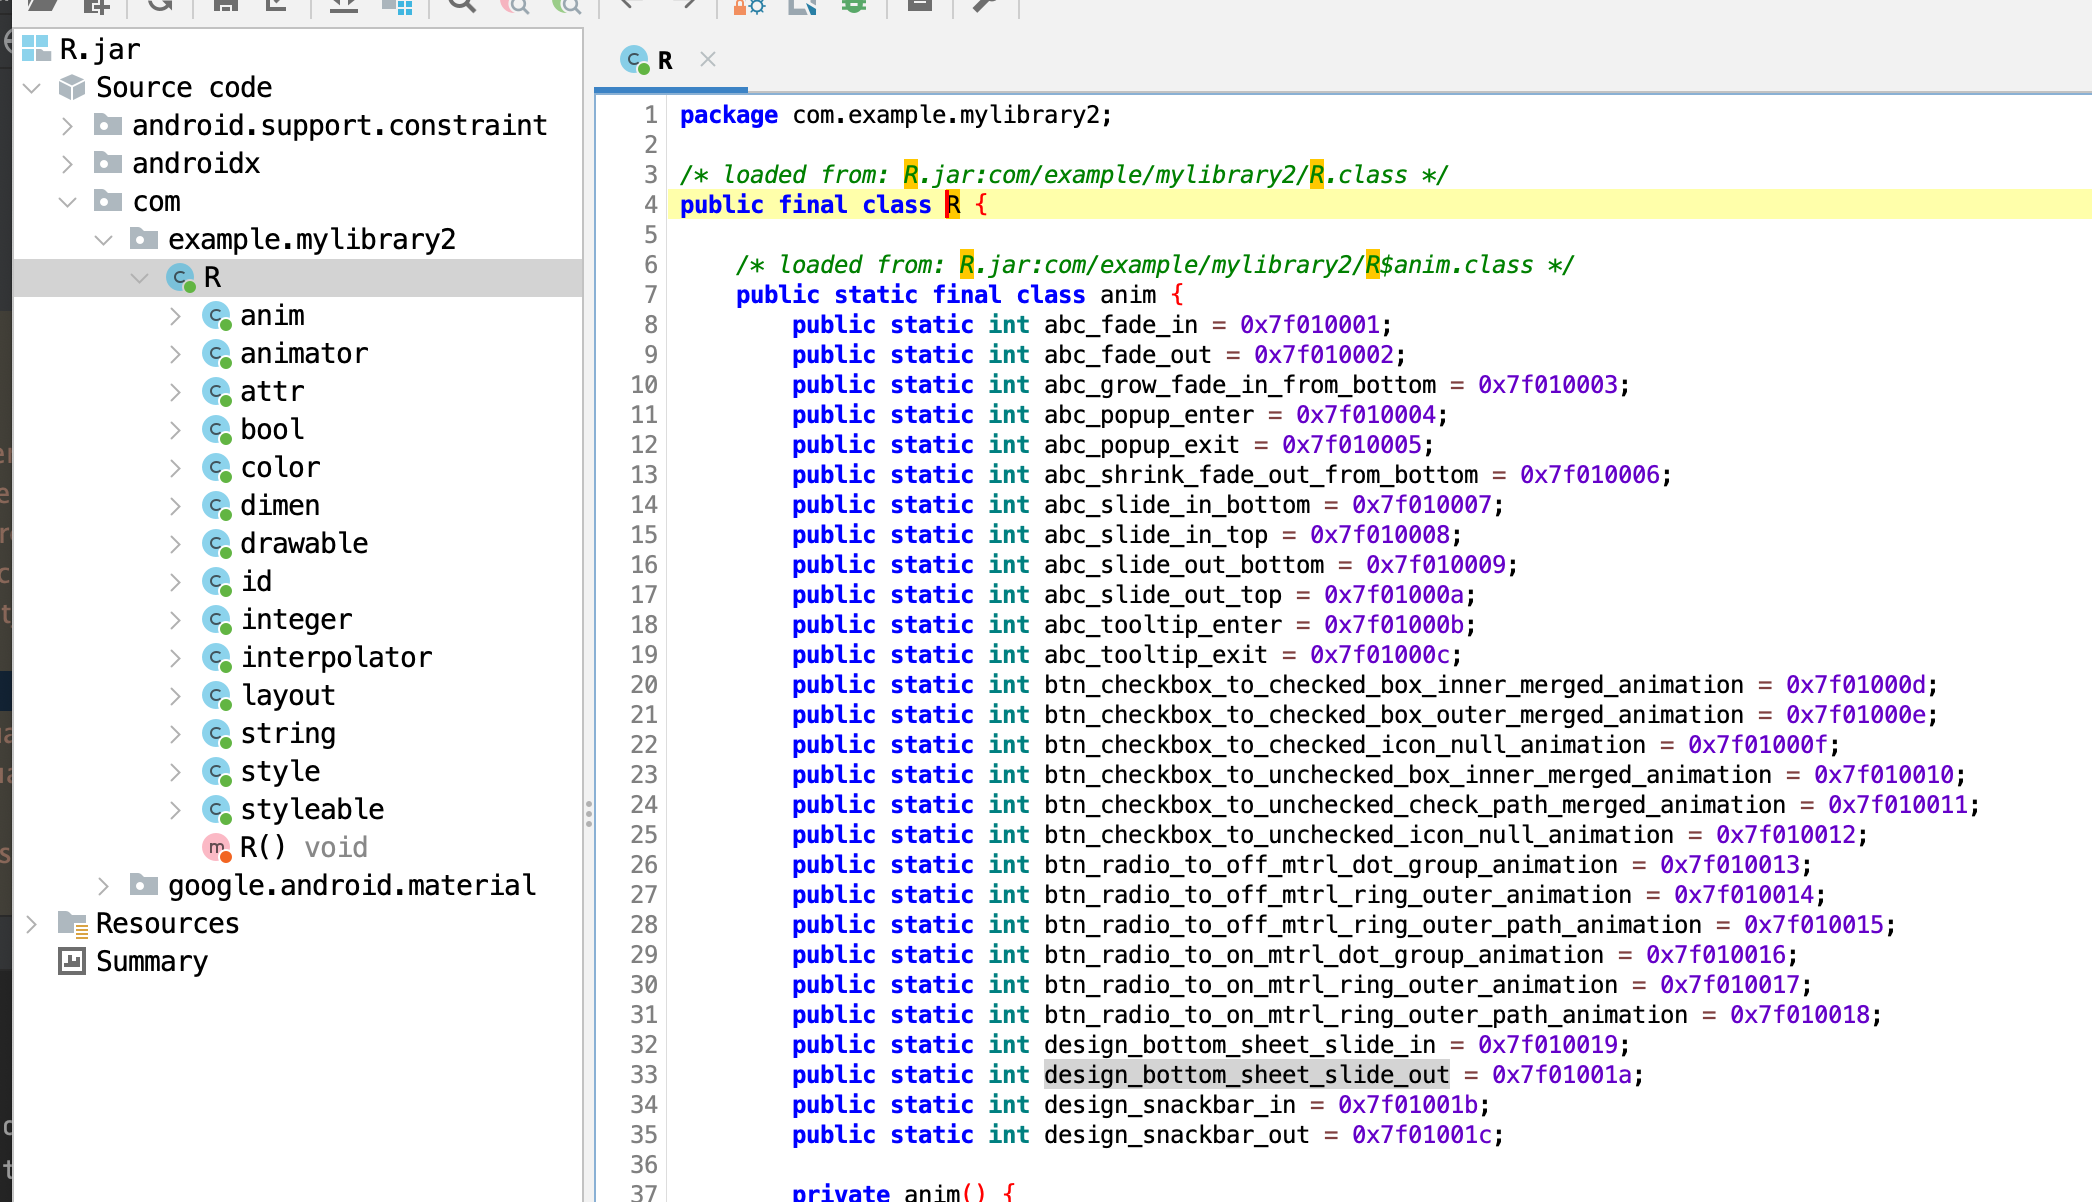This screenshot has height=1202, width=2092.
Task: Expand the Resources node
Action: 32,924
